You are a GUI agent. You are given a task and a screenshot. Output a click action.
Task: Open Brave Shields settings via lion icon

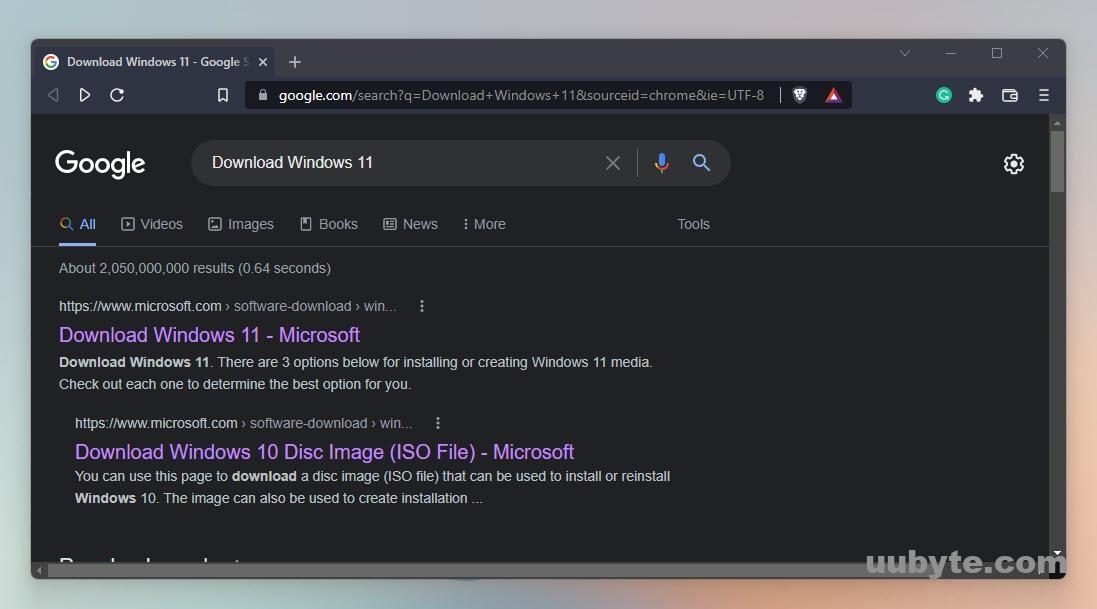pos(799,95)
